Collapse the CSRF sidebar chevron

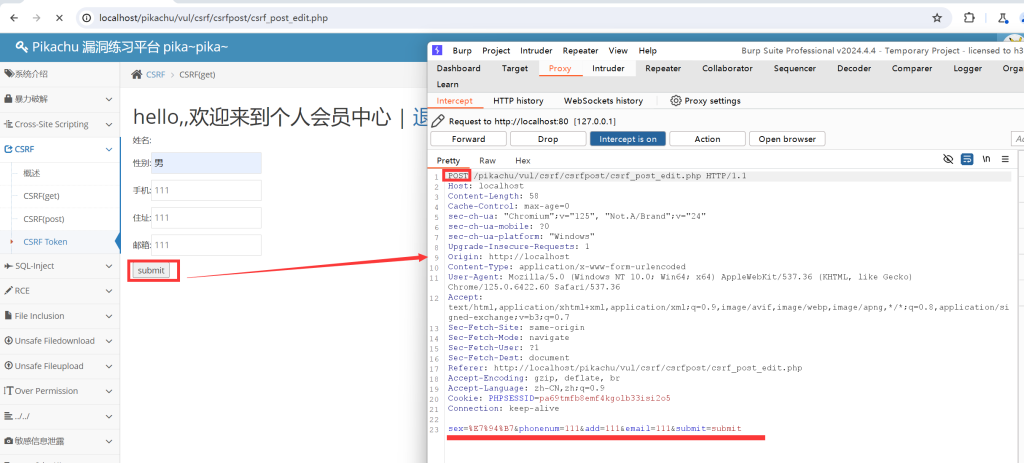[109, 150]
